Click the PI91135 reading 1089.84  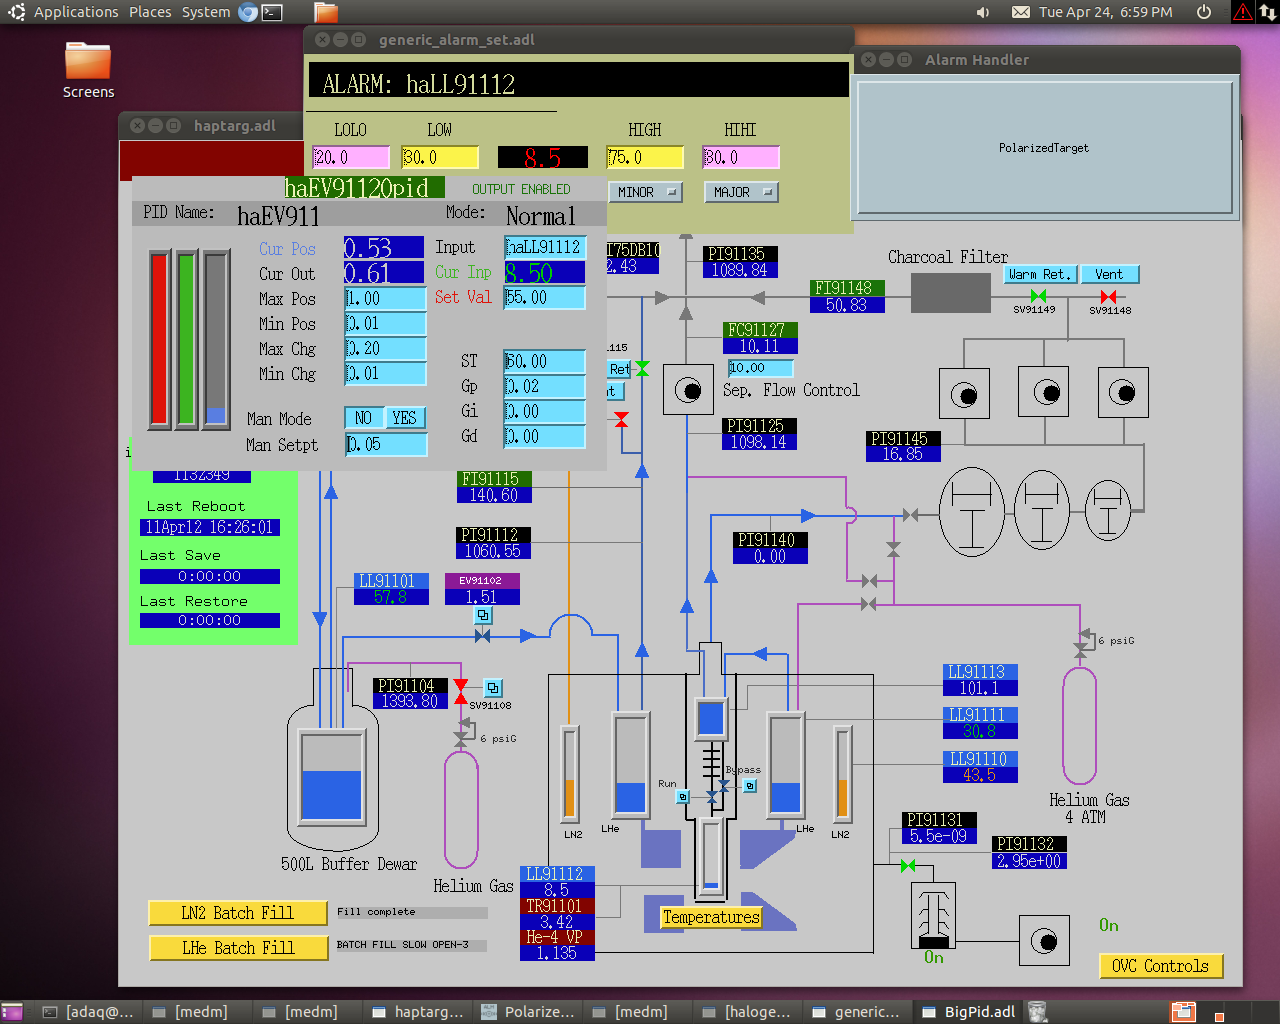tap(739, 270)
